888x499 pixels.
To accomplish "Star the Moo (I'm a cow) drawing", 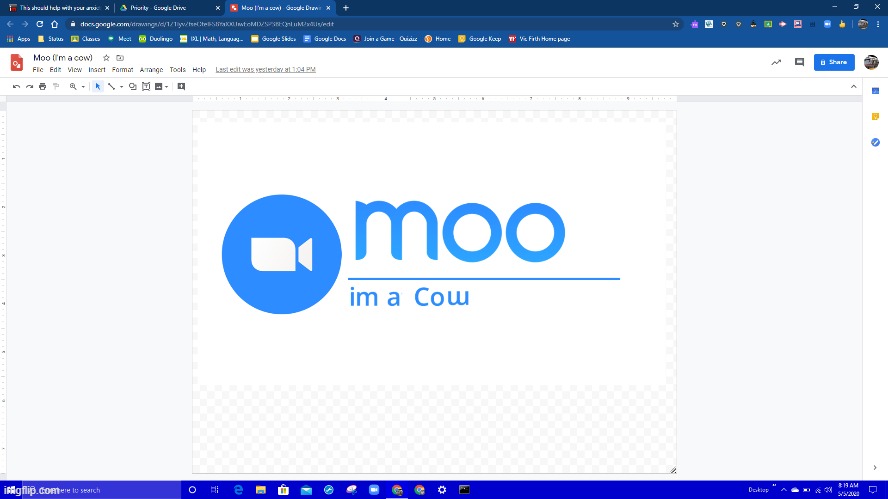I will pos(106,58).
